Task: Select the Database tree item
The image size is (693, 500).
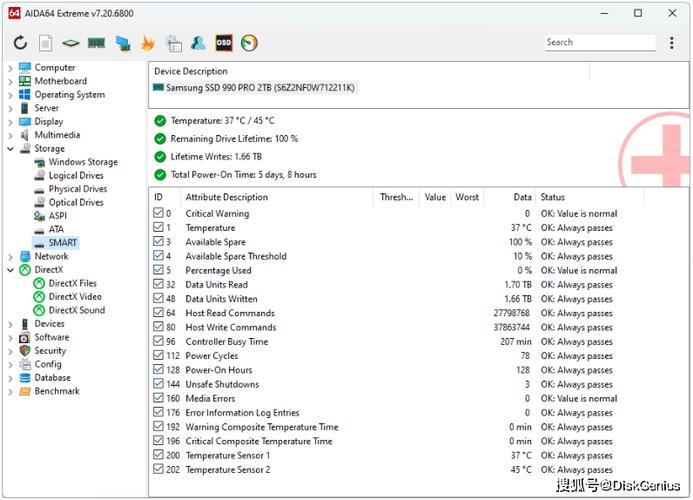Action: pyautogui.click(x=52, y=378)
